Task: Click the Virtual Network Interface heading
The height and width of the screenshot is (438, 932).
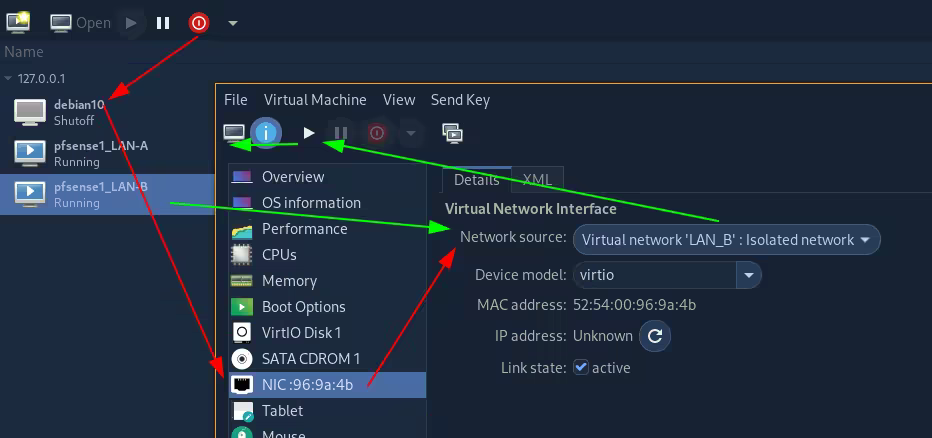Action: click(x=530, y=209)
